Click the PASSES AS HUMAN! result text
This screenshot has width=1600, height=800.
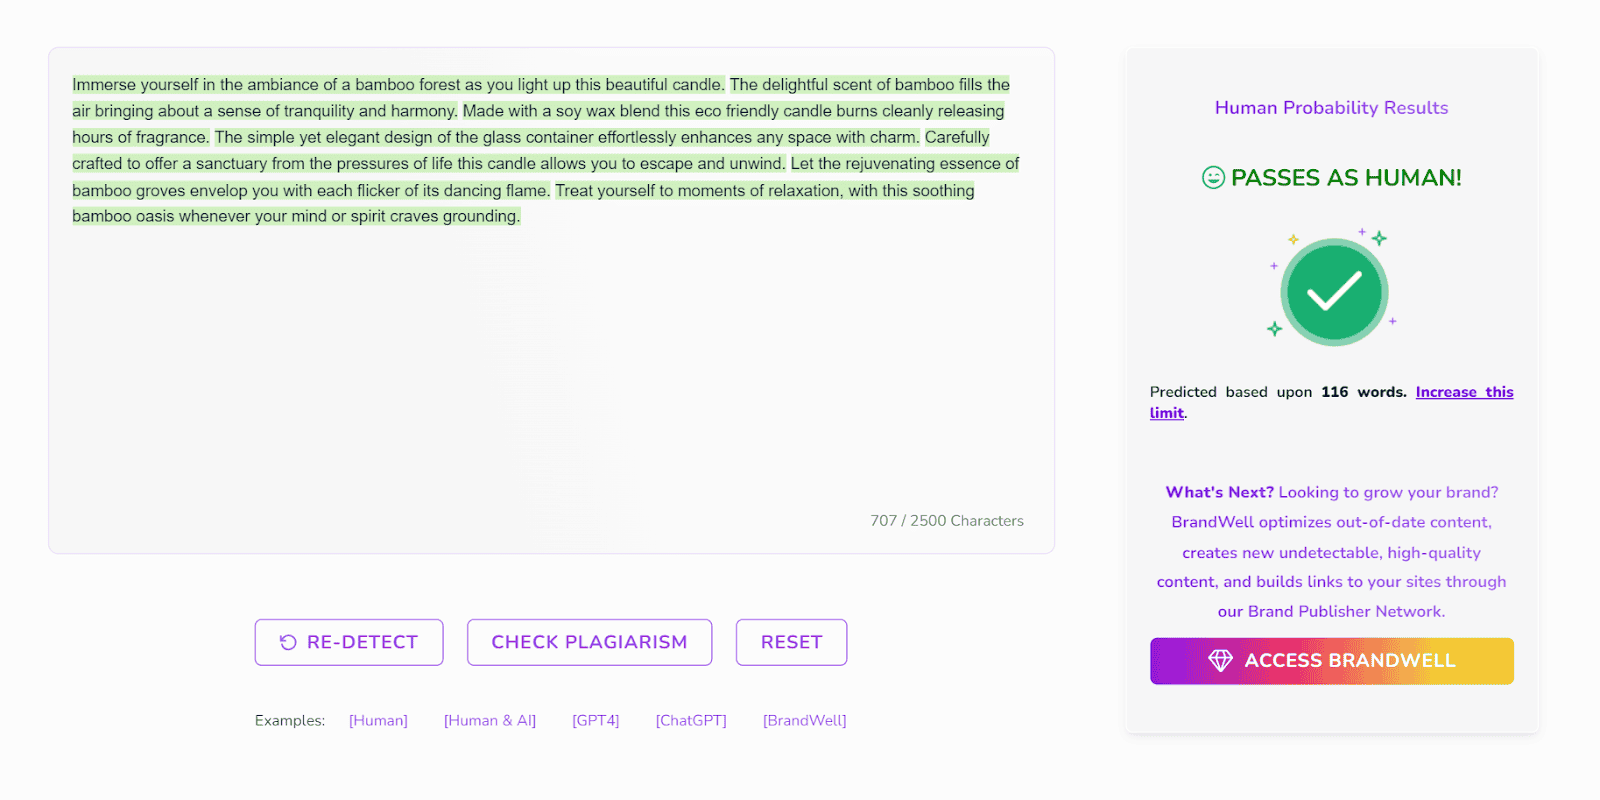(x=1346, y=178)
